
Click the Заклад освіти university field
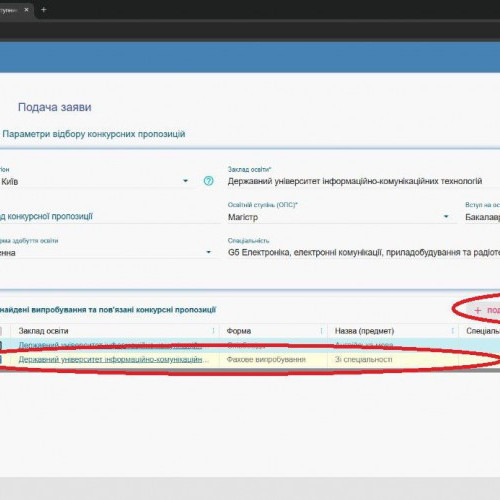(364, 181)
